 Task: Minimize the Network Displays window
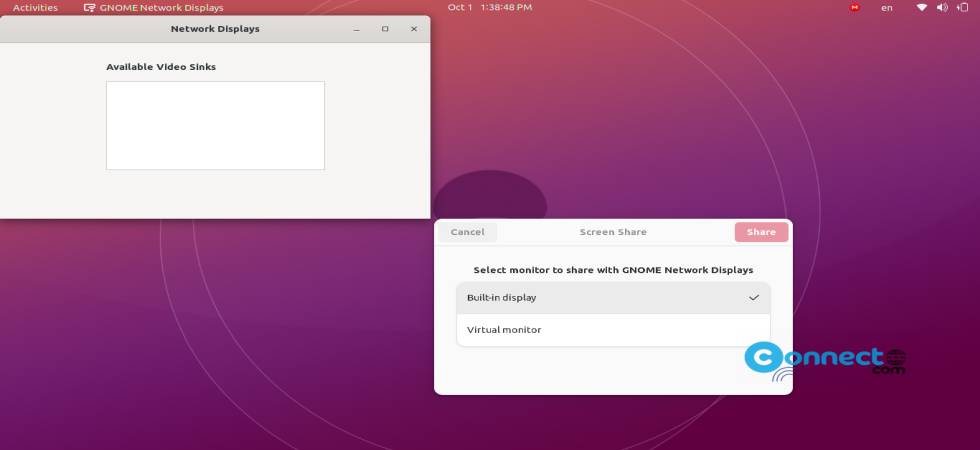point(356,29)
